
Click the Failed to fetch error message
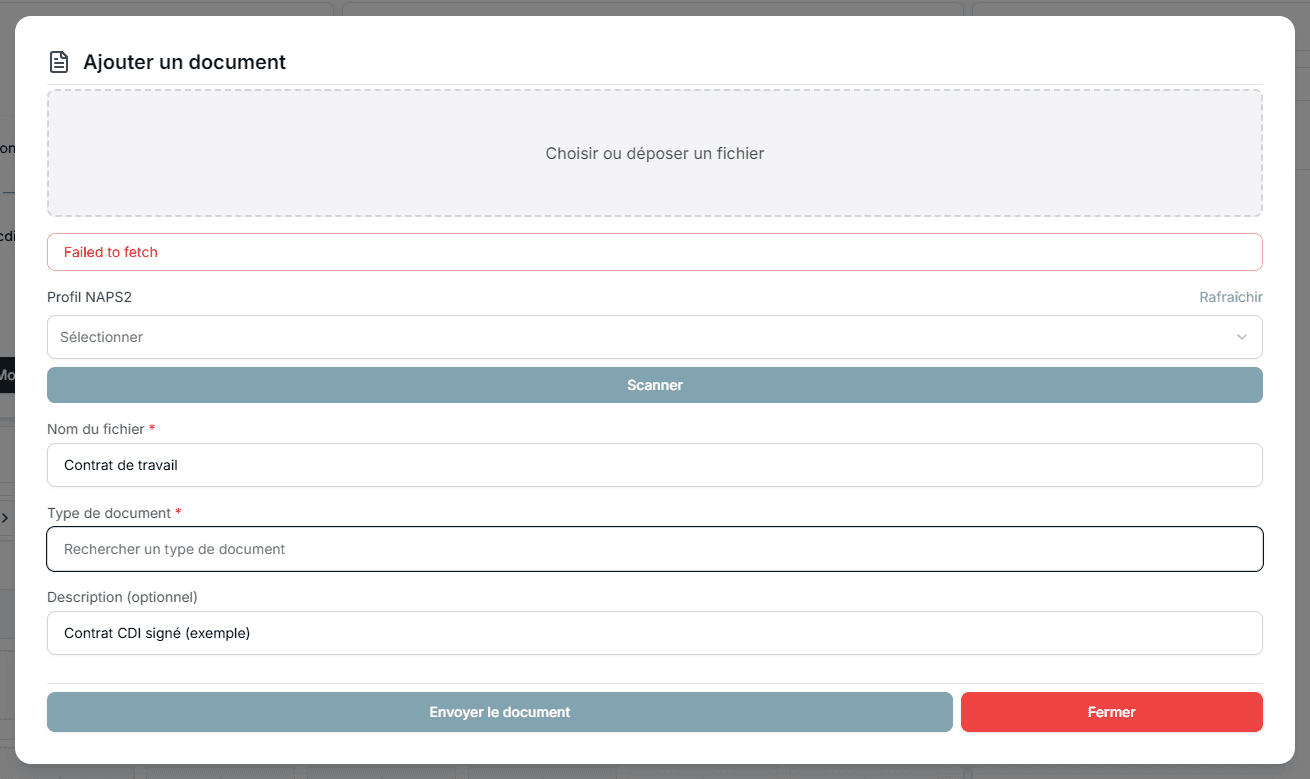click(655, 252)
